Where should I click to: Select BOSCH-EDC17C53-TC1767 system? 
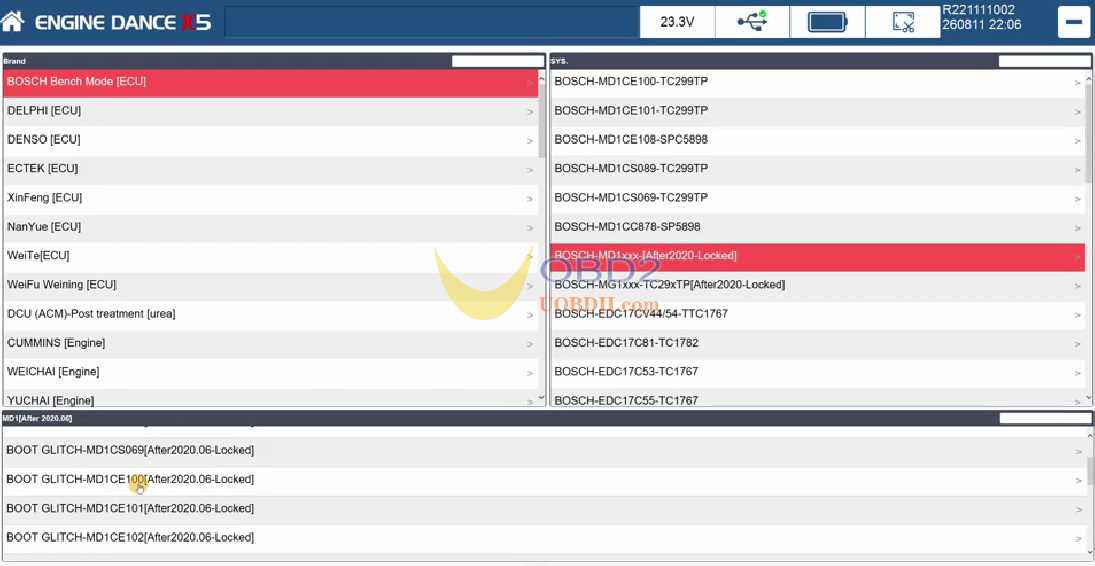[818, 373]
